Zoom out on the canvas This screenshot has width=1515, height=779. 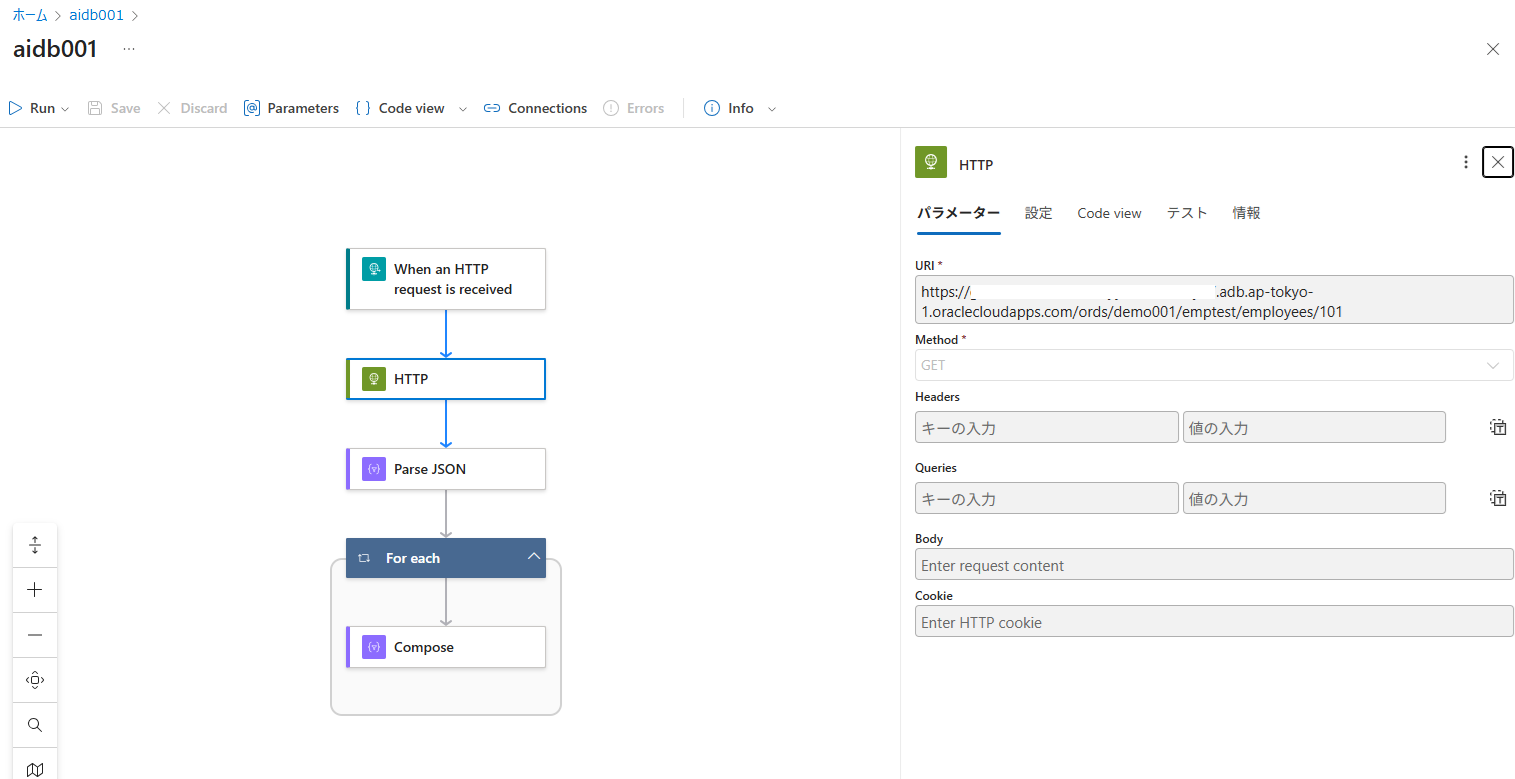35,635
